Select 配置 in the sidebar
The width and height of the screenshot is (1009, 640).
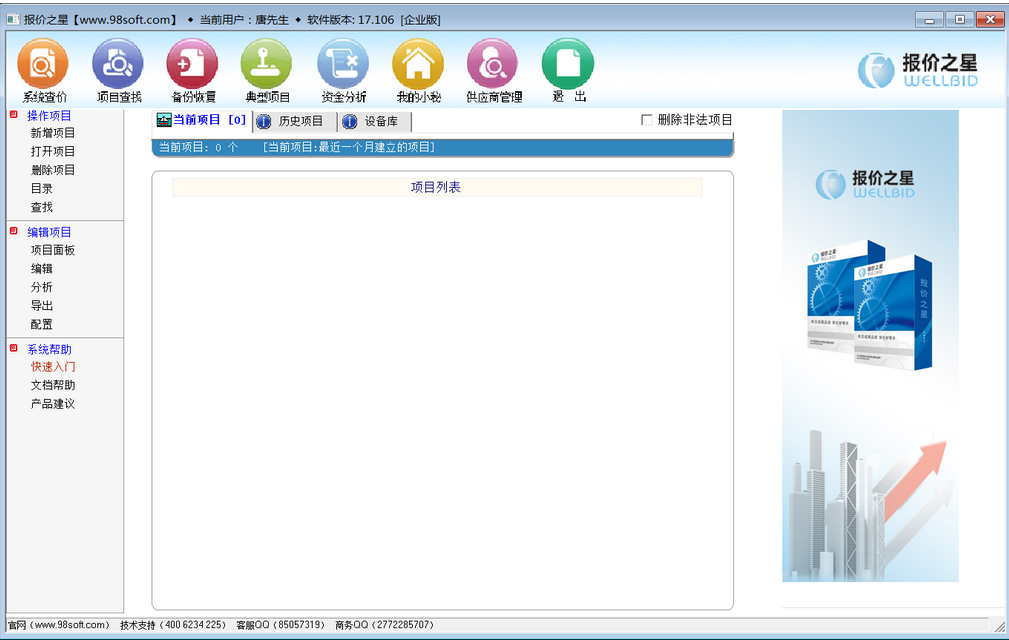click(x=42, y=325)
